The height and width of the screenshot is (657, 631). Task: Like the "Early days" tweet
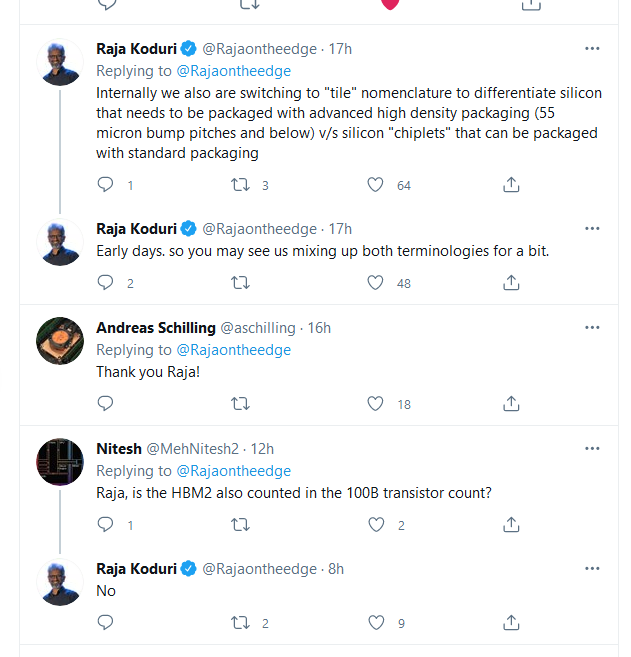click(x=376, y=283)
